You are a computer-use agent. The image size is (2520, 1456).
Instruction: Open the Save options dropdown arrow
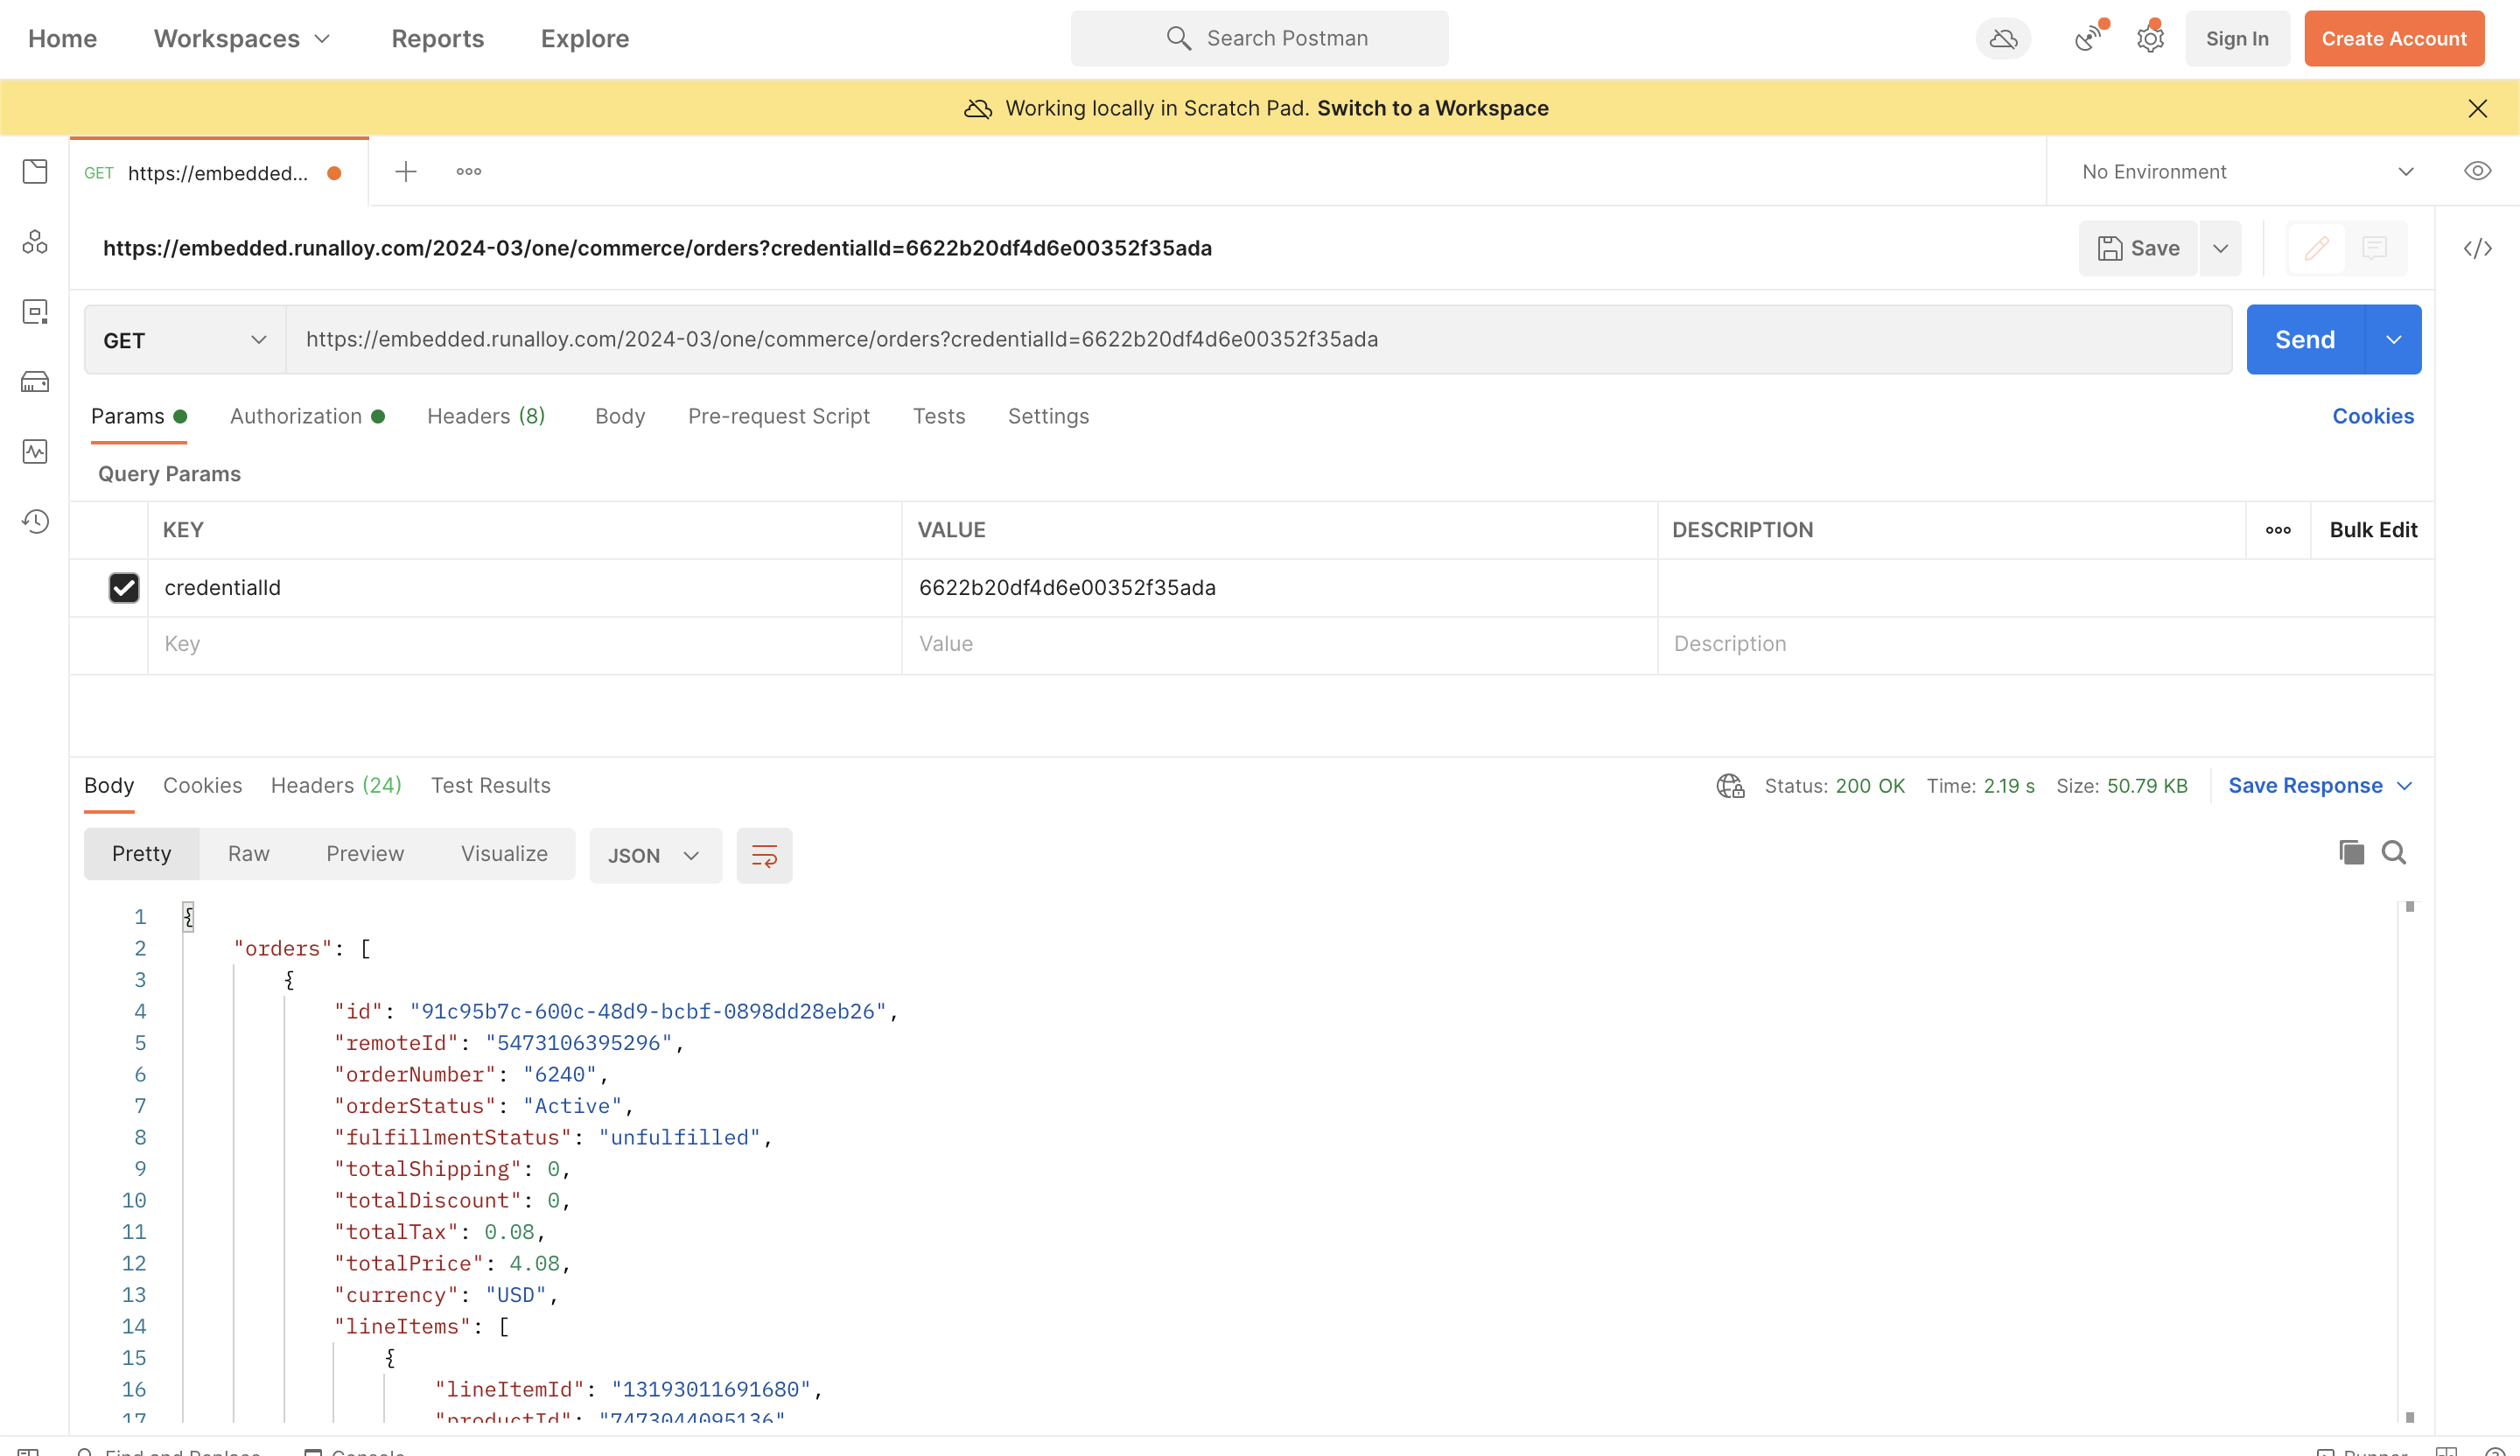click(x=2220, y=248)
